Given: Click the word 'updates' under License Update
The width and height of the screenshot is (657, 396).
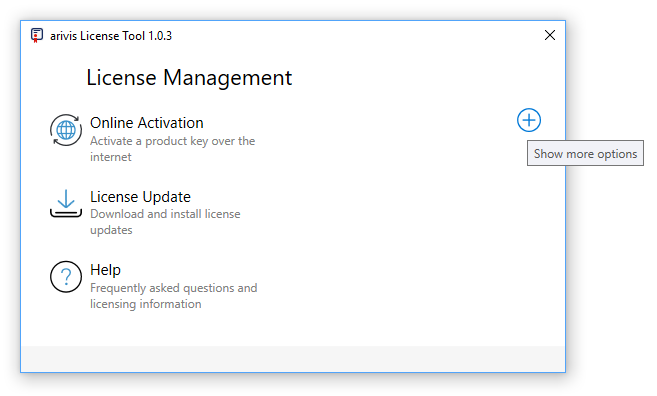Looking at the screenshot, I should [x=111, y=230].
